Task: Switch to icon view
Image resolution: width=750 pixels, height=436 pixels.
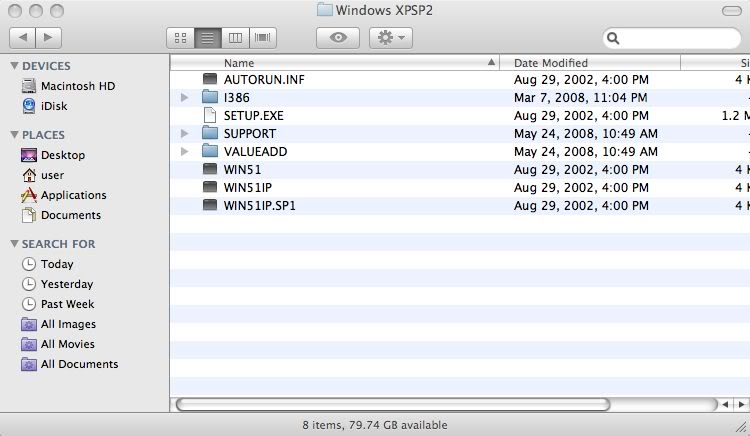Action: pyautogui.click(x=180, y=38)
